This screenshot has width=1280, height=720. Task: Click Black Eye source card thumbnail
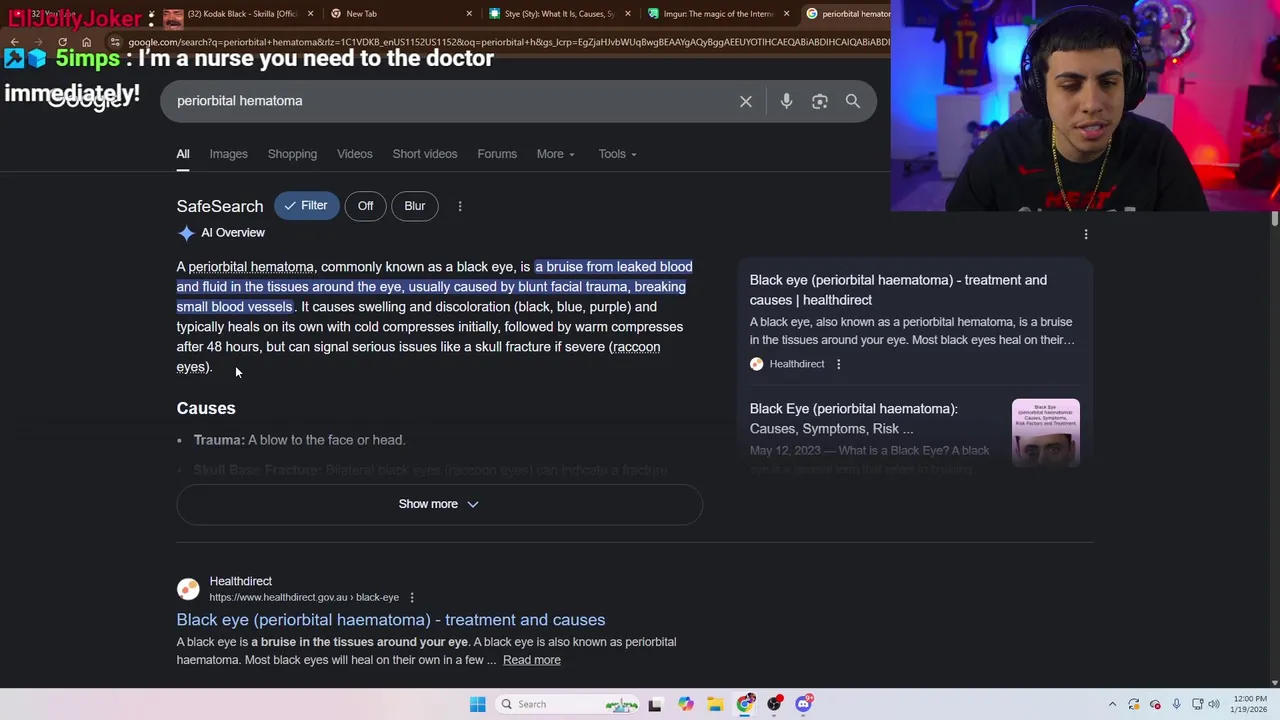coord(1046,432)
